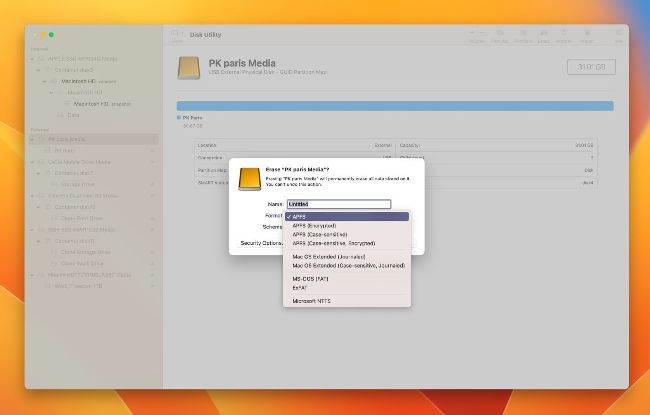Click the orange external drive icon in dialog
The width and height of the screenshot is (650, 415).
tap(250, 178)
